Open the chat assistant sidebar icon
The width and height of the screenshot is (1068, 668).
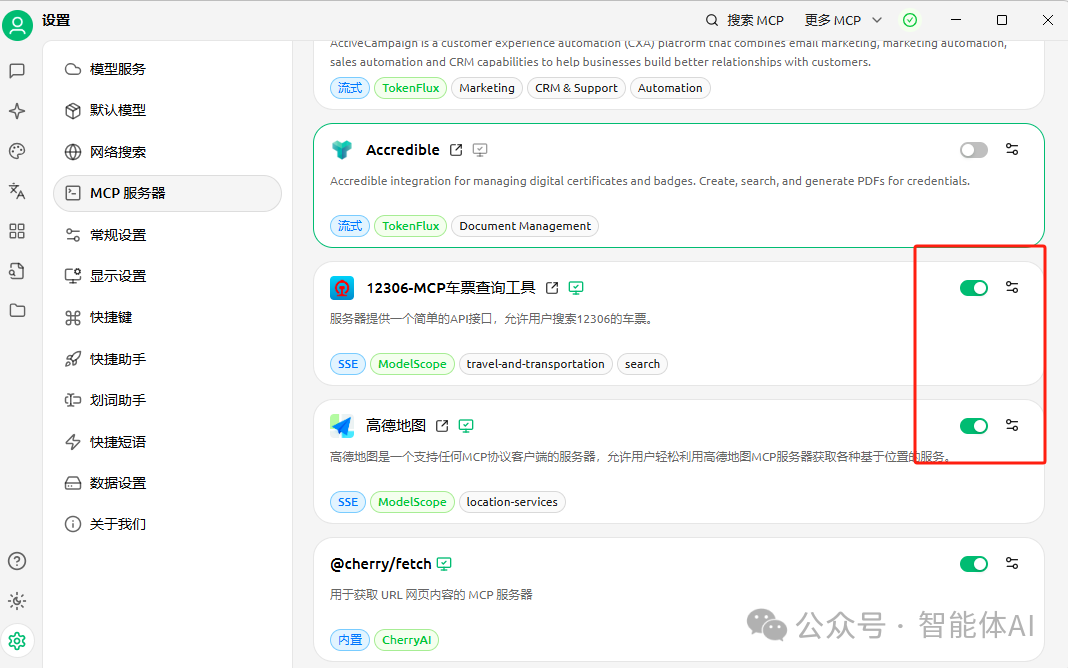point(17,71)
